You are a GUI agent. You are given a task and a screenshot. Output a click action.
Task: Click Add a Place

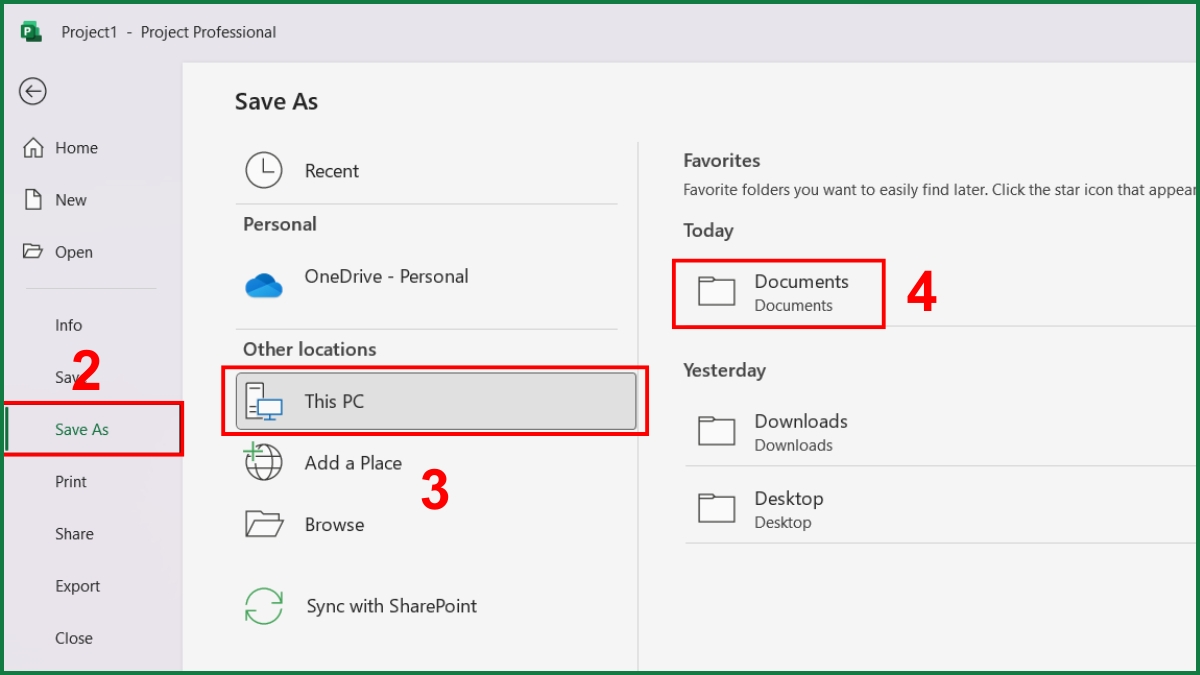[x=352, y=463]
